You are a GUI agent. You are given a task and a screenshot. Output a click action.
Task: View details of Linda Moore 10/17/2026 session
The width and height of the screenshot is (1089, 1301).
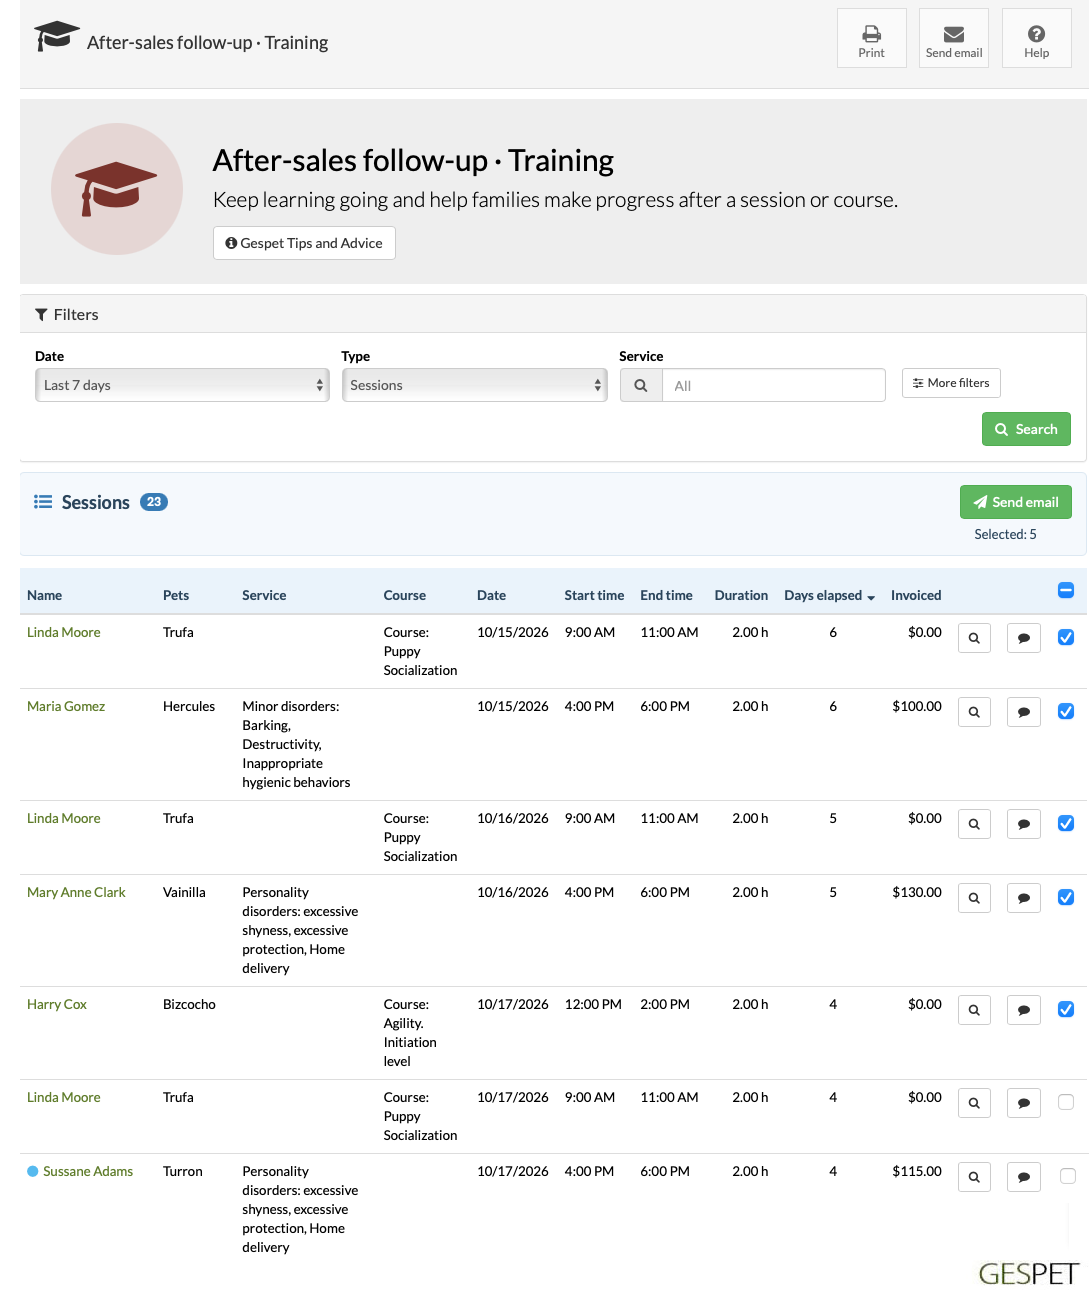point(974,1103)
